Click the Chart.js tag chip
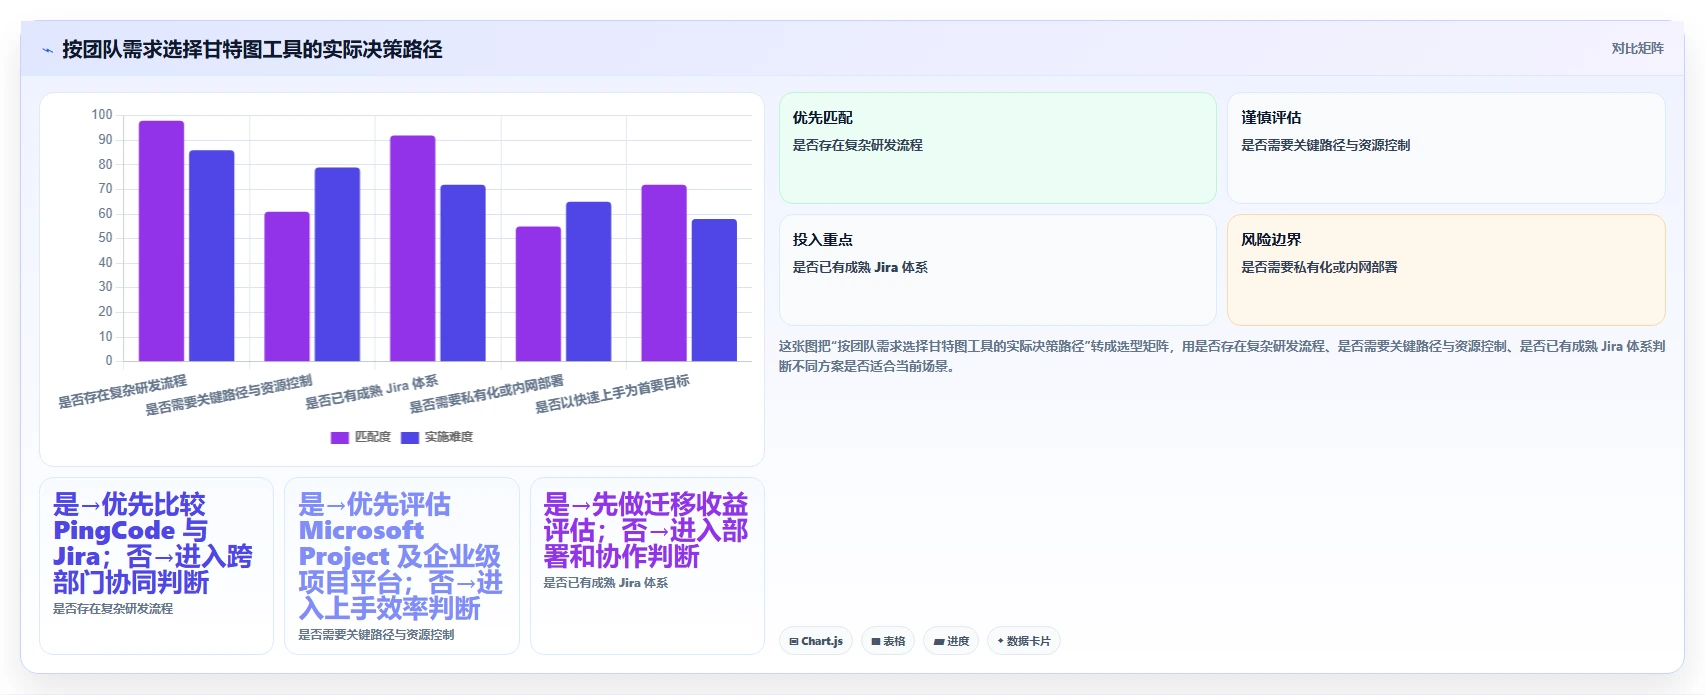Viewport: 1705px width, 695px height. [816, 641]
